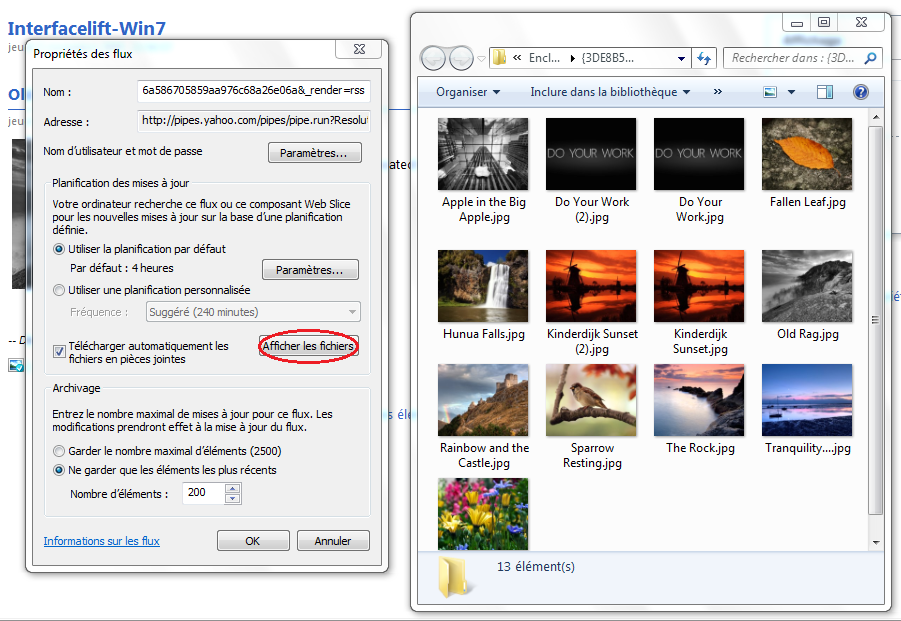This screenshot has height=621, width=901.
Task: Open Explorer help with the question mark icon
Action: tap(861, 92)
